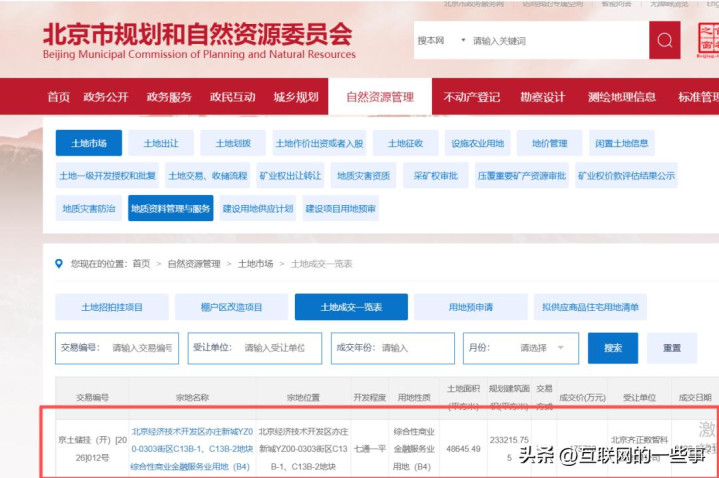This screenshot has width=719, height=478.
Task: Click the 成交年份 input box
Action: click(x=416, y=348)
